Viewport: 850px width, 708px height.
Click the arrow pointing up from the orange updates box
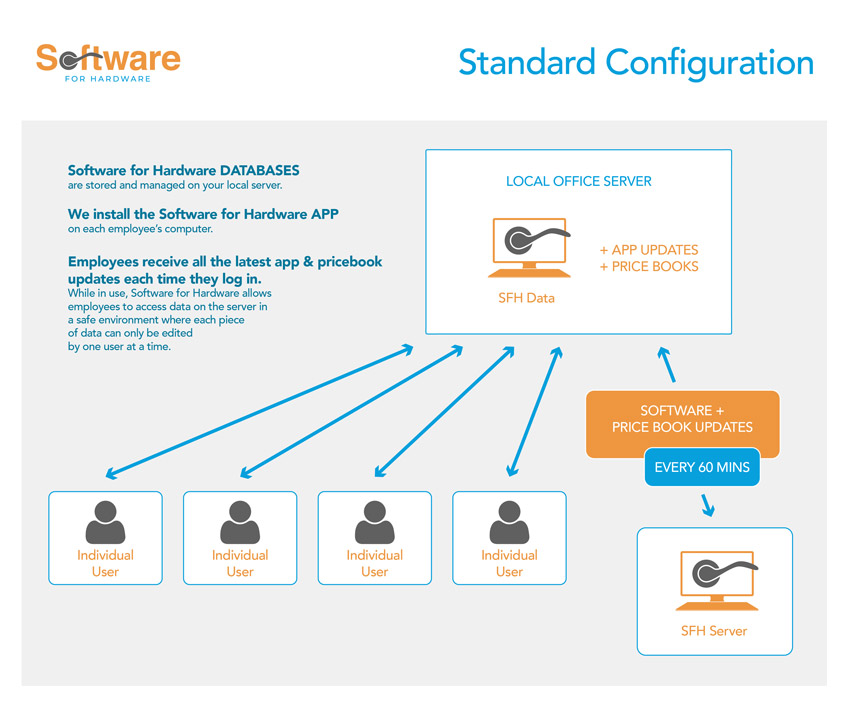click(x=667, y=366)
